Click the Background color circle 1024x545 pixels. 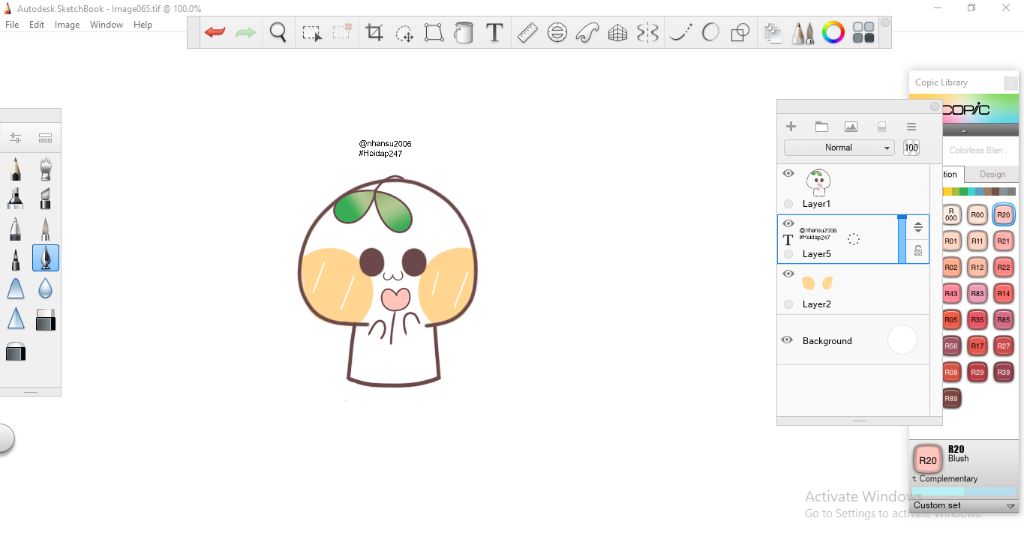pos(902,340)
